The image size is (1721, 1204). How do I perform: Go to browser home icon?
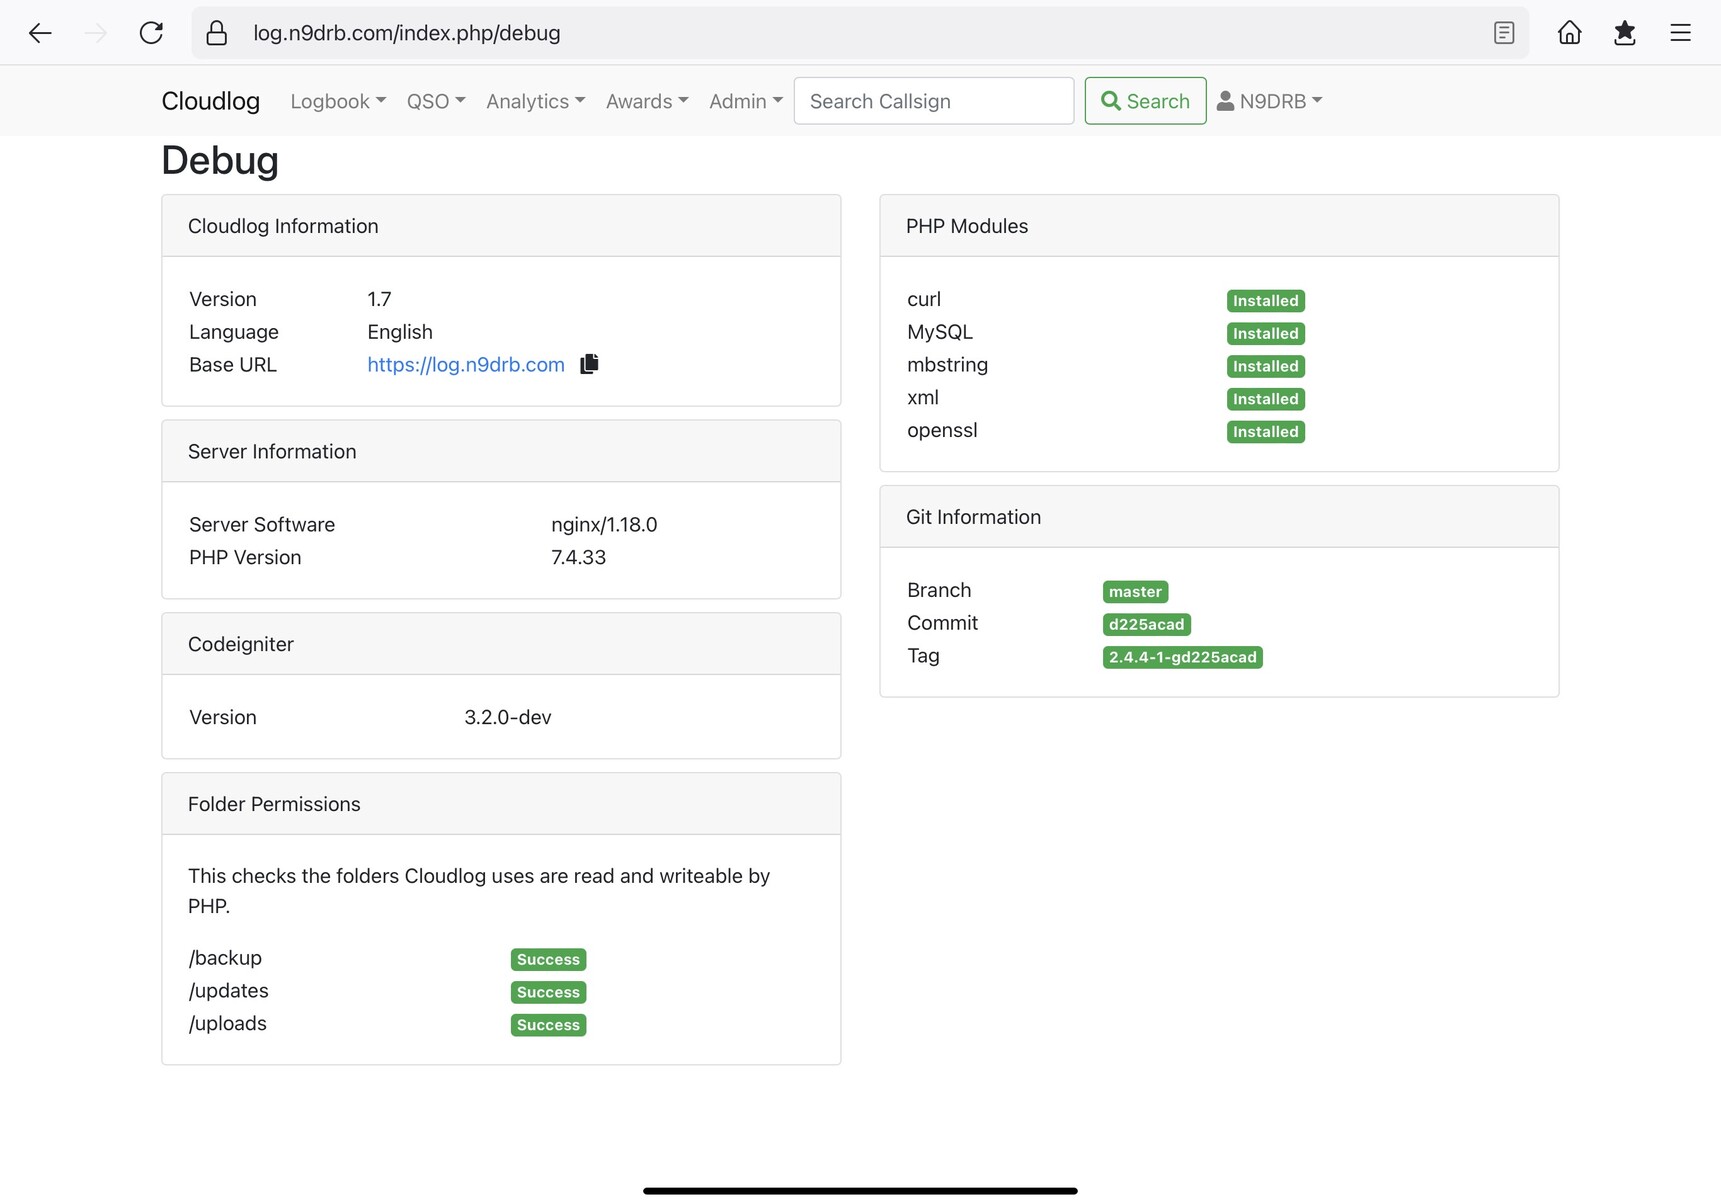click(x=1569, y=33)
